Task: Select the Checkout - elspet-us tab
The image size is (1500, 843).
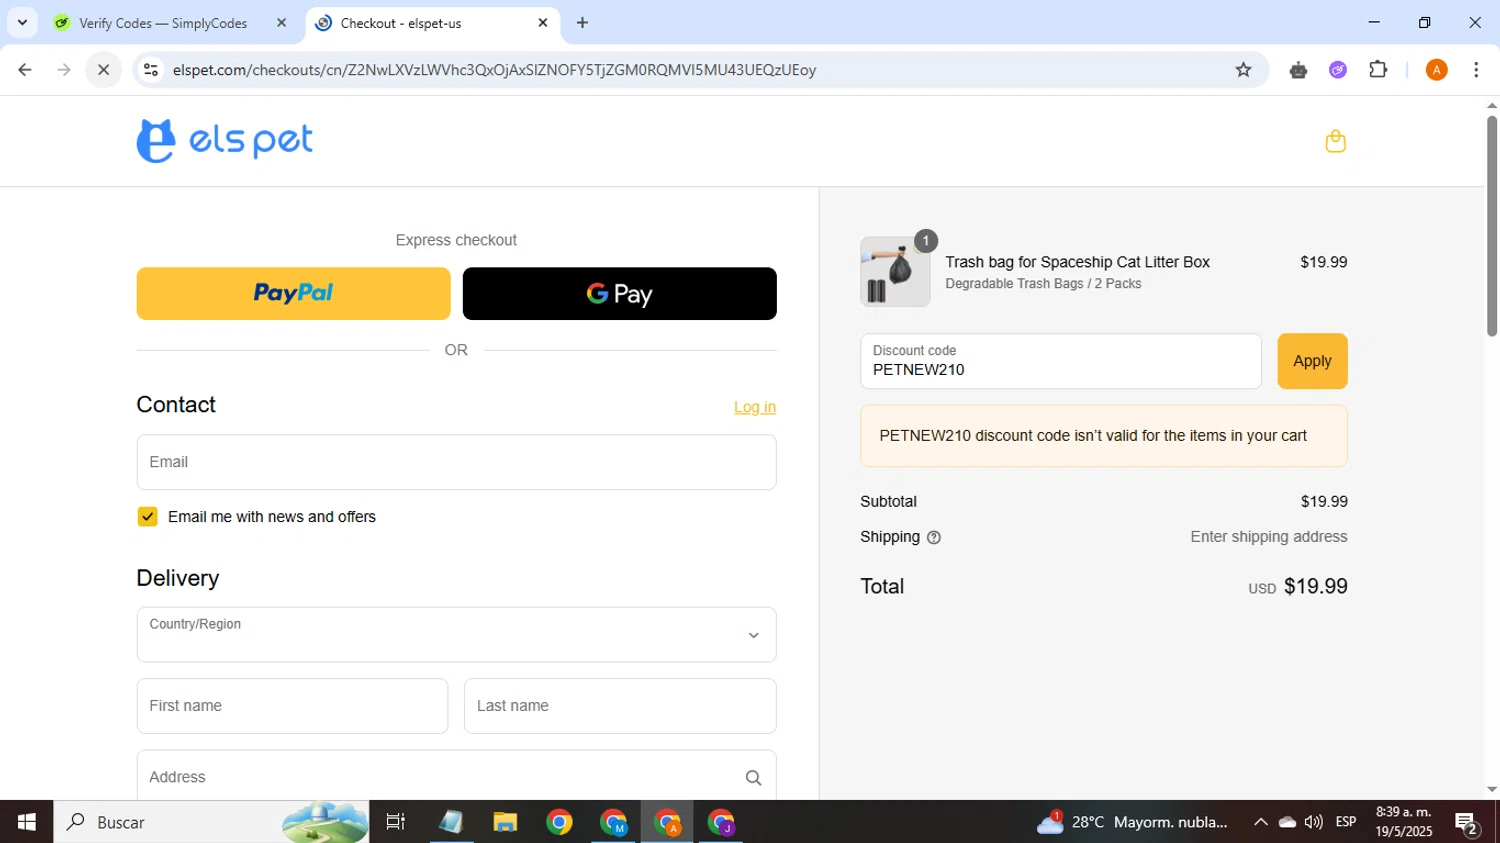Action: (x=401, y=23)
